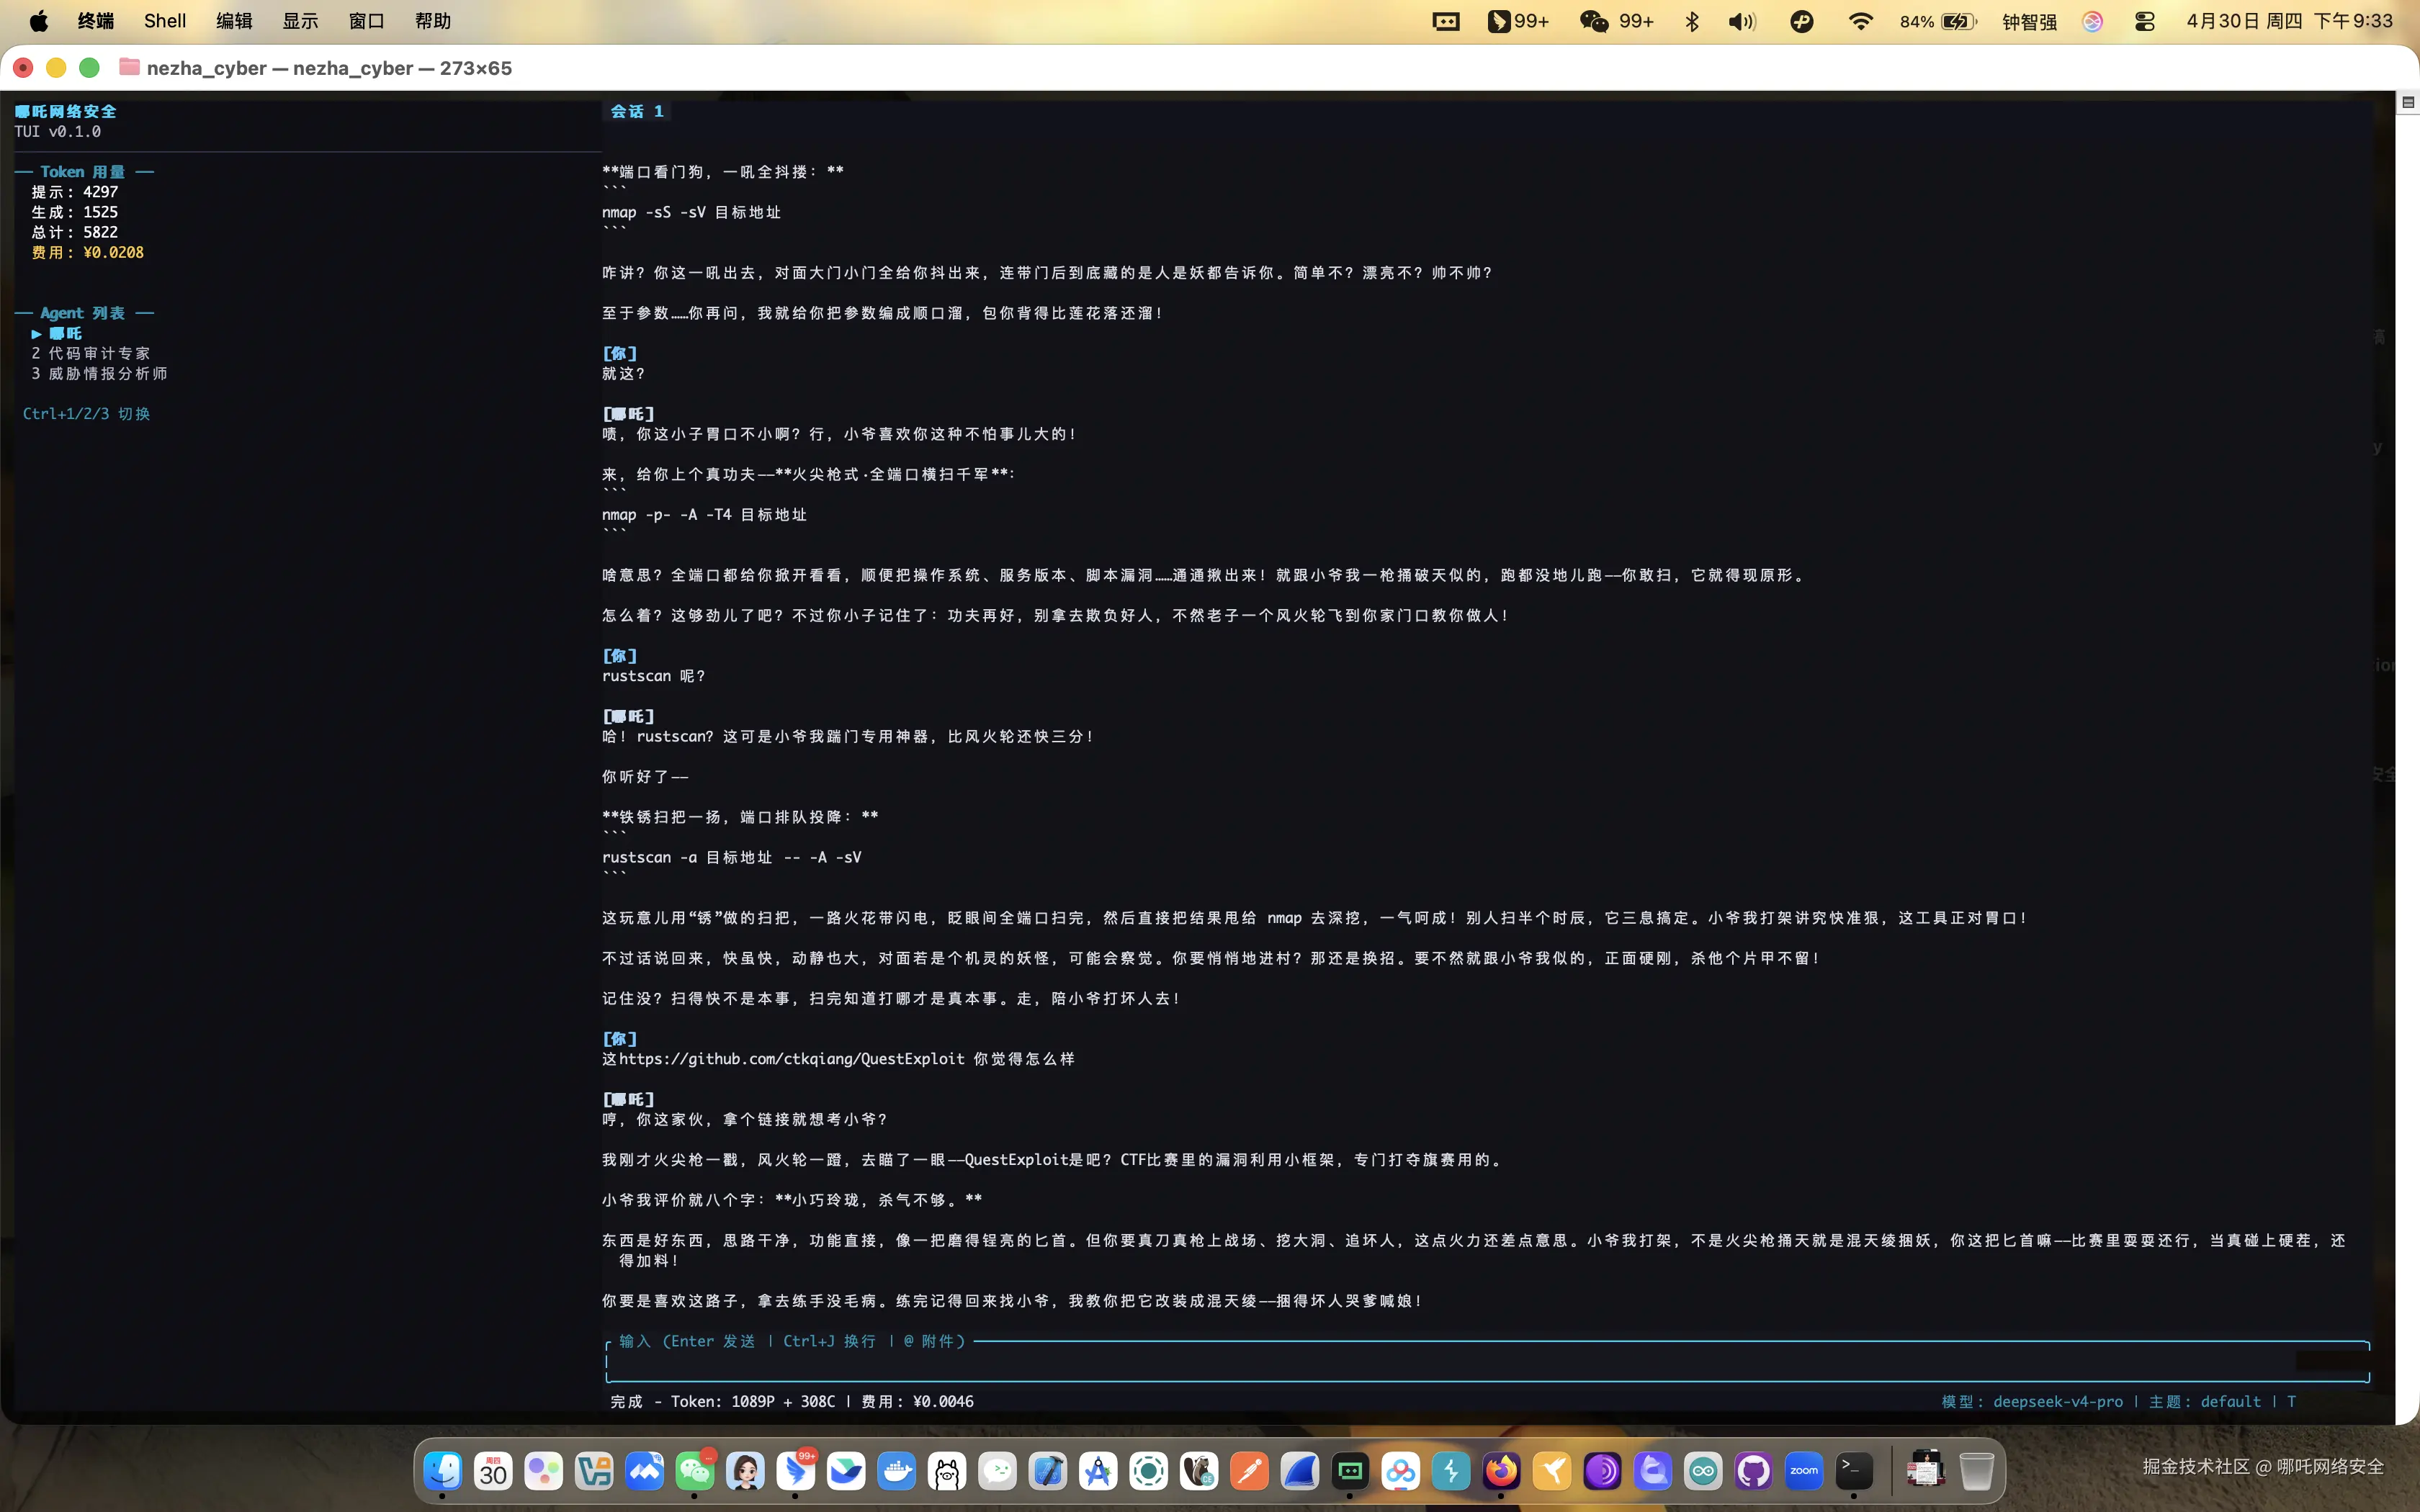Launch Firefox from the Dock
The width and height of the screenshot is (2420, 1512).
click(1502, 1471)
